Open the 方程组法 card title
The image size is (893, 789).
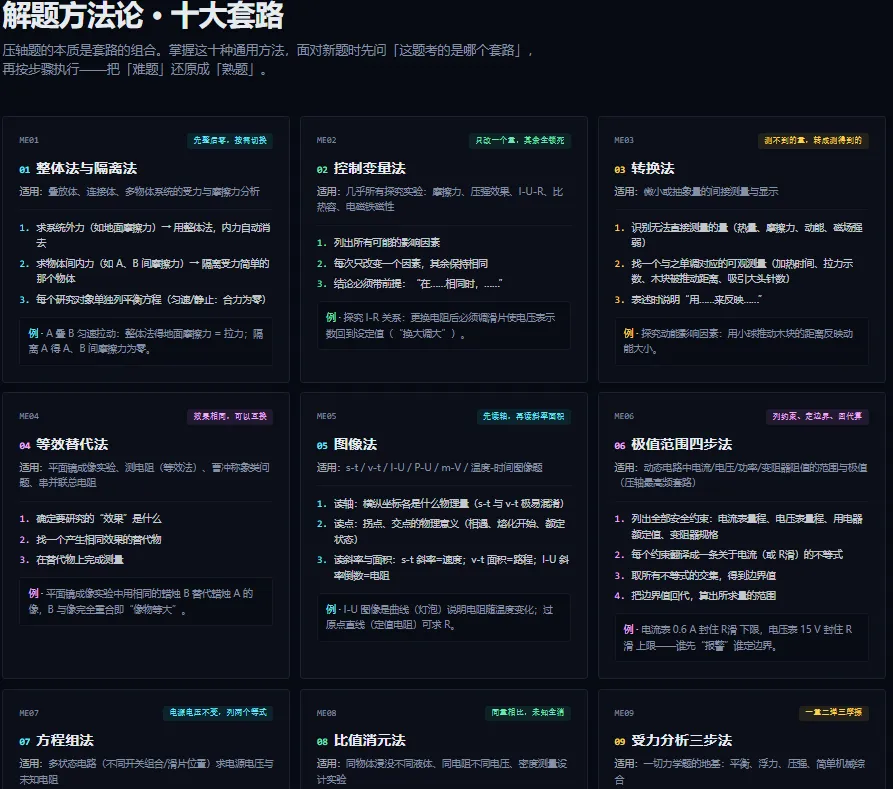(x=65, y=741)
